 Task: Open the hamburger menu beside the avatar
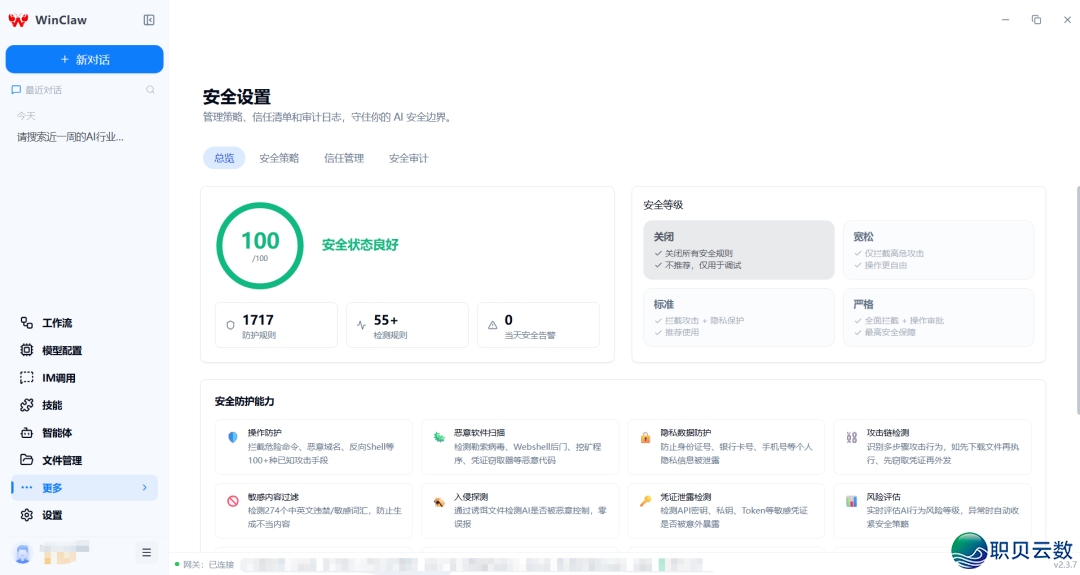tap(147, 552)
